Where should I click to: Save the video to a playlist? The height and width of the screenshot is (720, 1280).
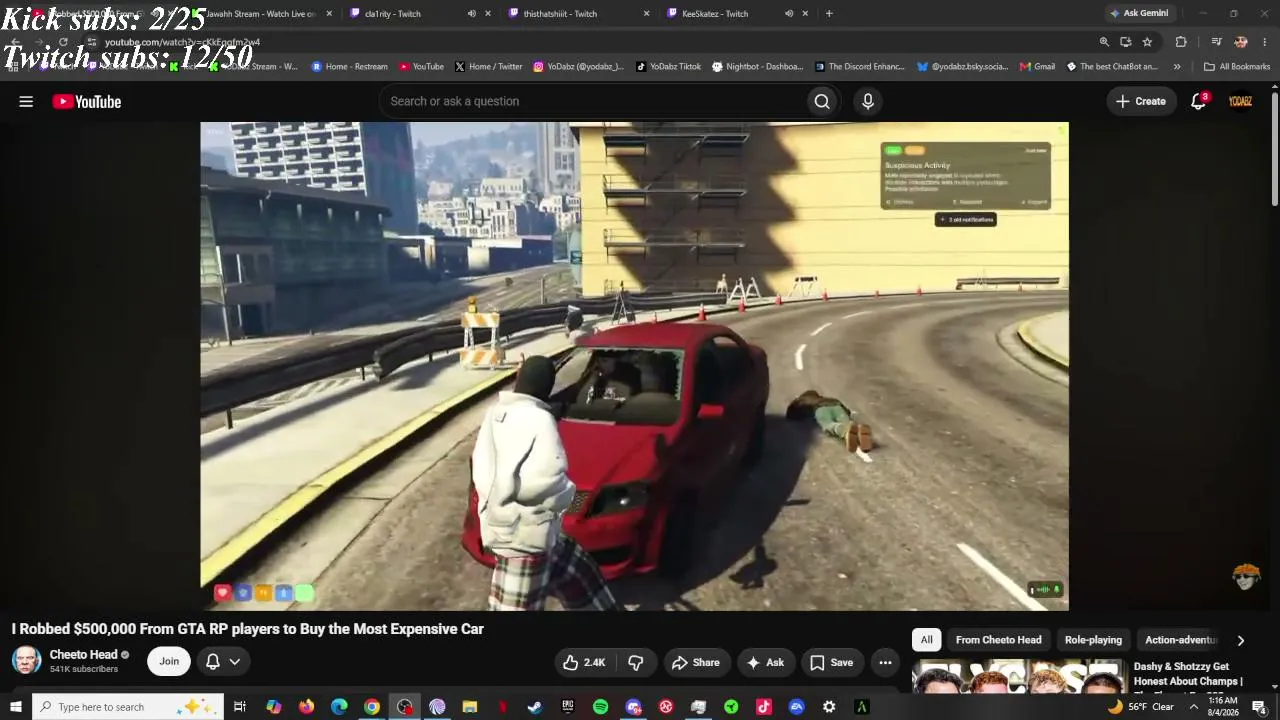832,662
